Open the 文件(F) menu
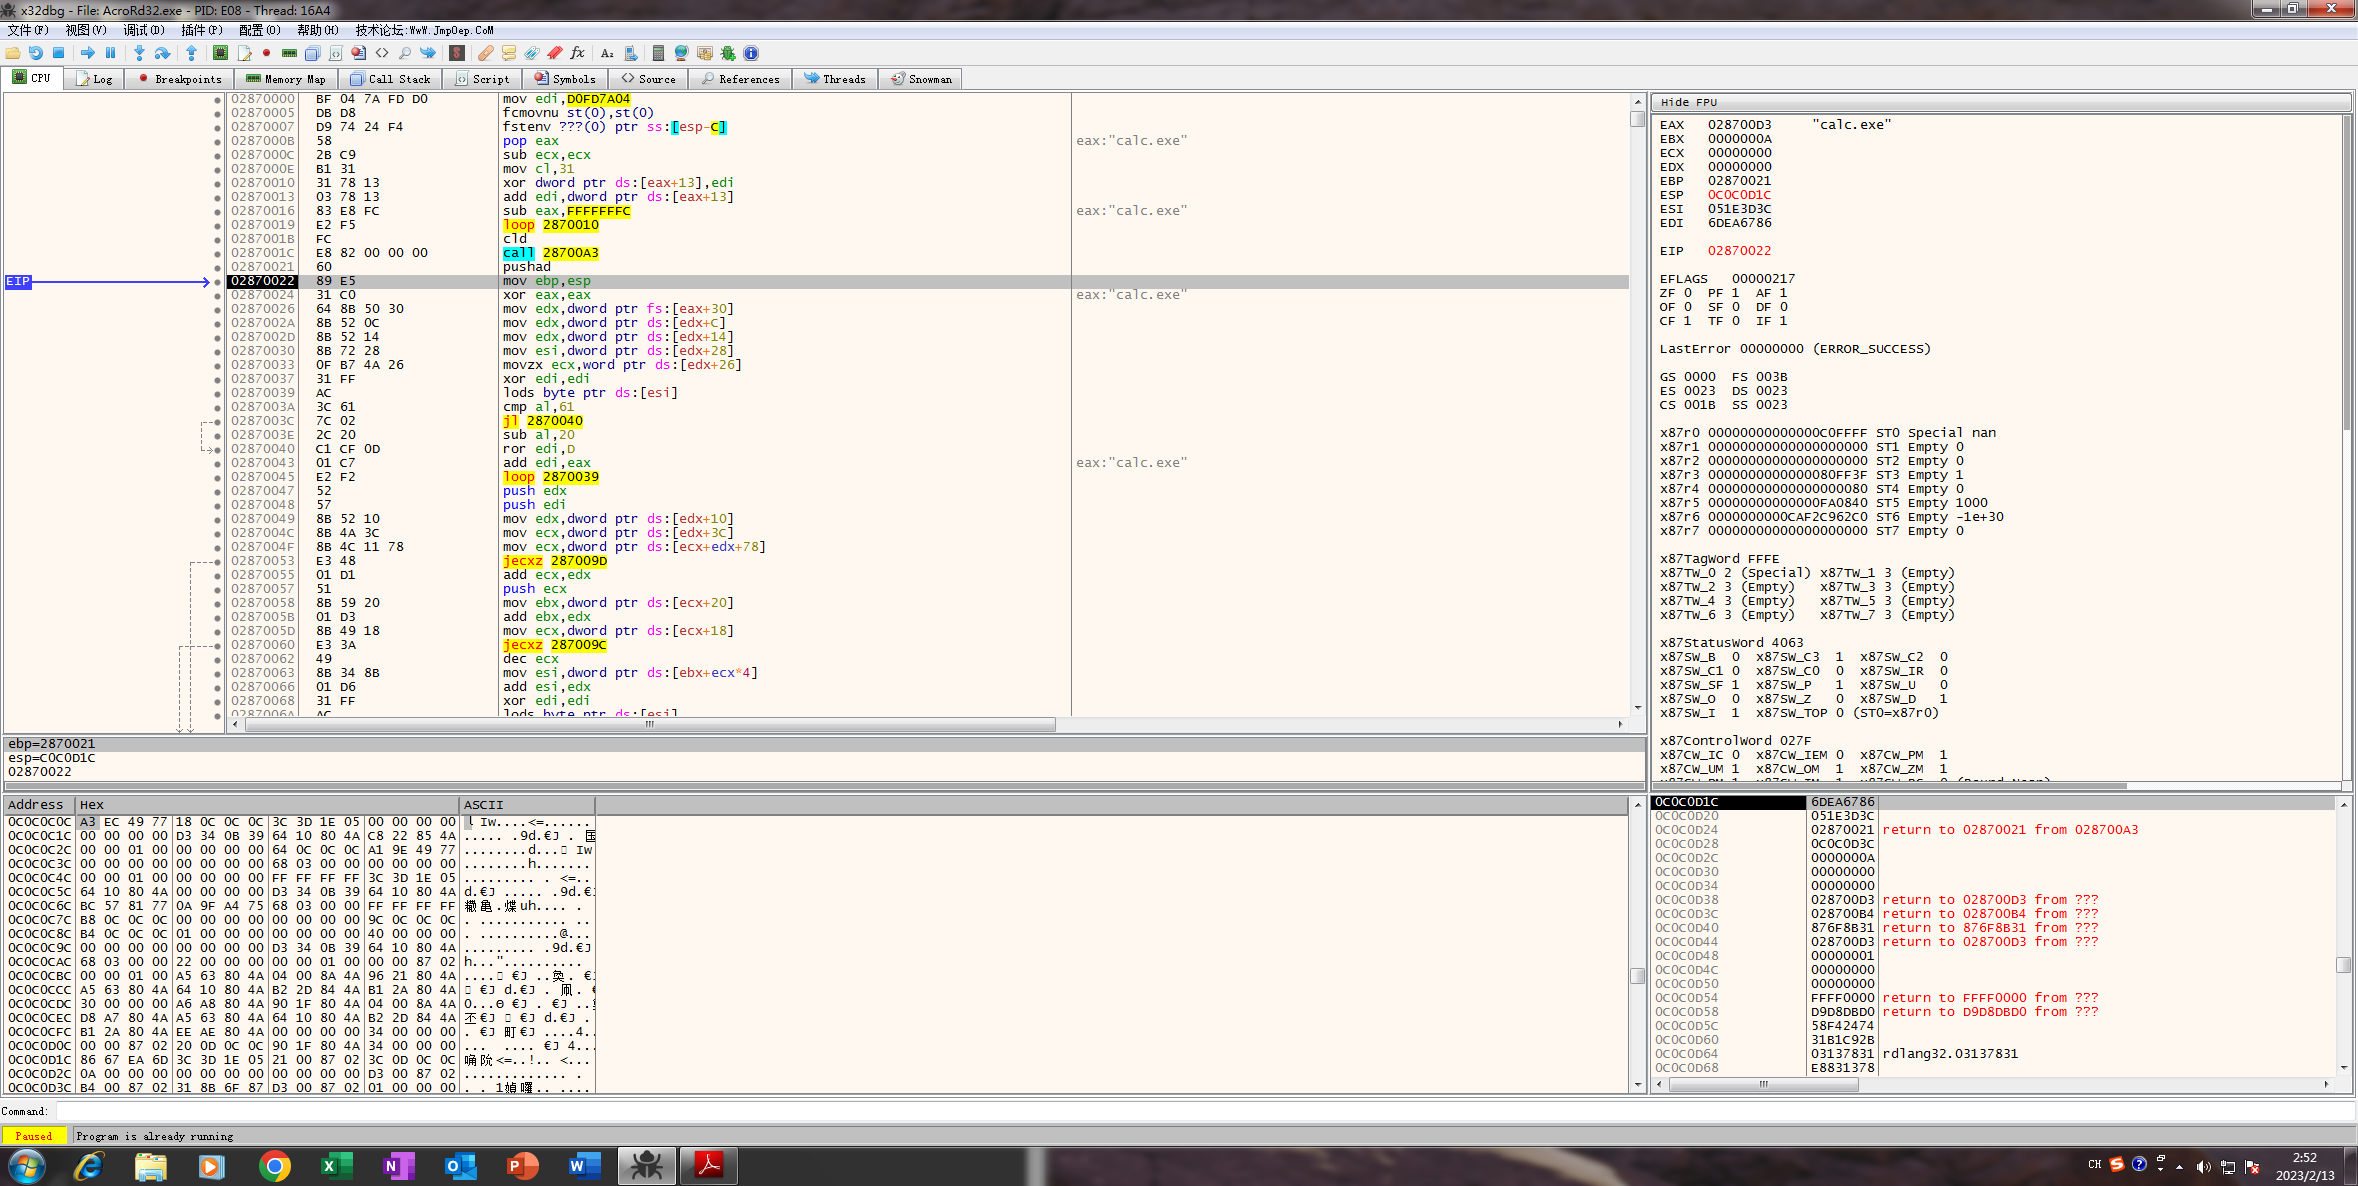2358x1186 pixels. [28, 30]
